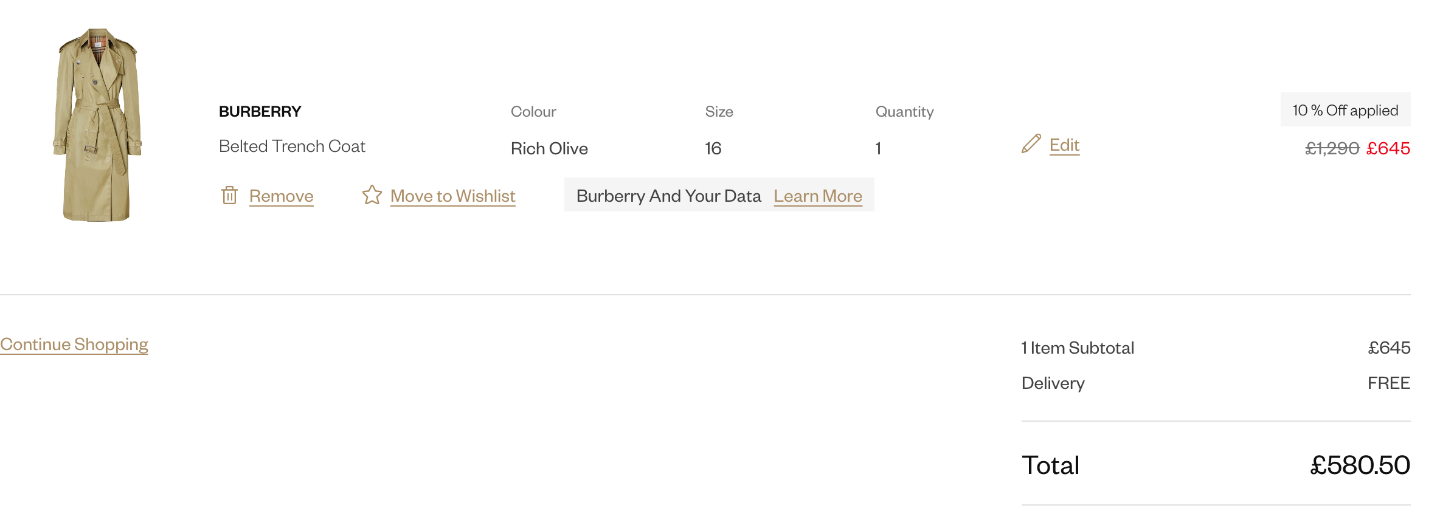The height and width of the screenshot is (508, 1440).
Task: Click the BURBERRY brand heading
Action: coord(260,111)
